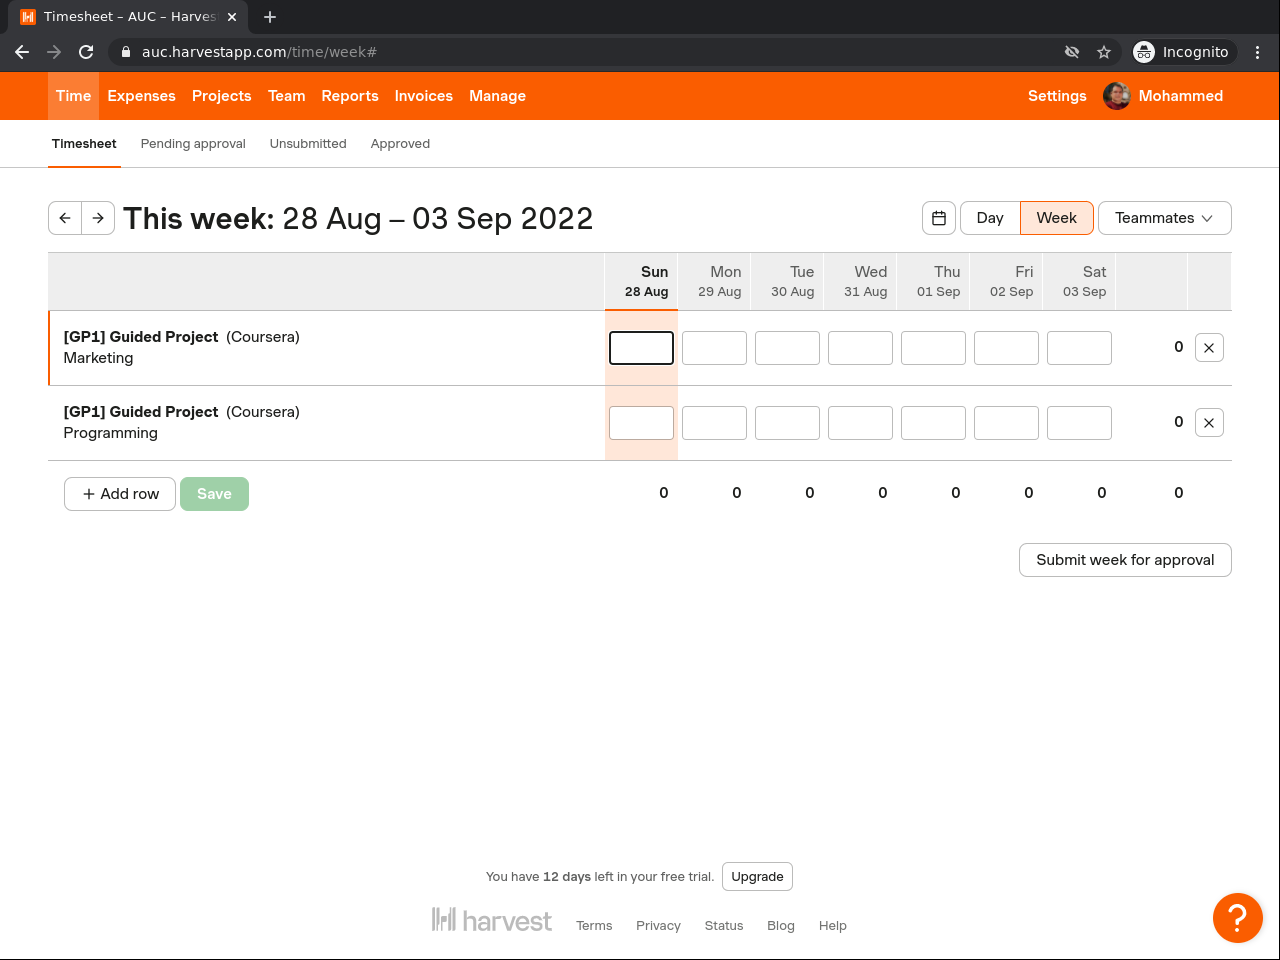Go to the next week arrow
The width and height of the screenshot is (1280, 960).
click(x=98, y=218)
